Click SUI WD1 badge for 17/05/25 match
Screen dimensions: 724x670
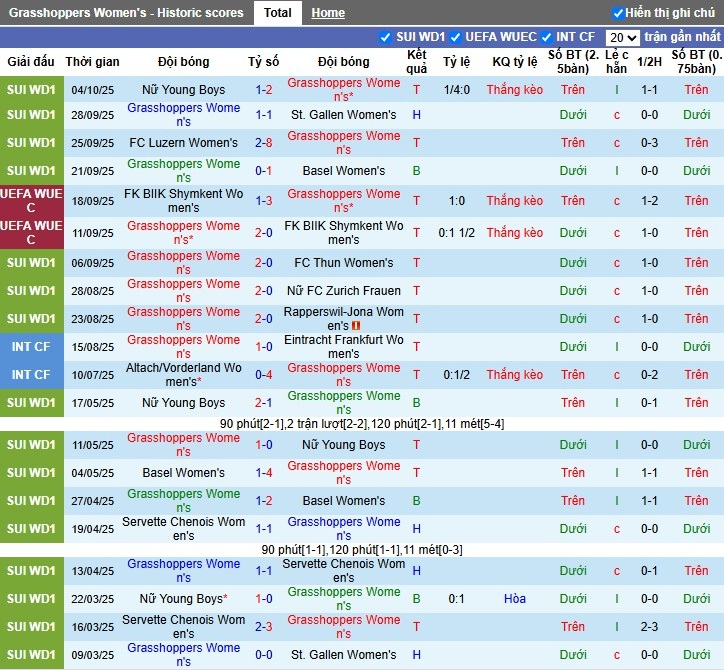(x=31, y=403)
